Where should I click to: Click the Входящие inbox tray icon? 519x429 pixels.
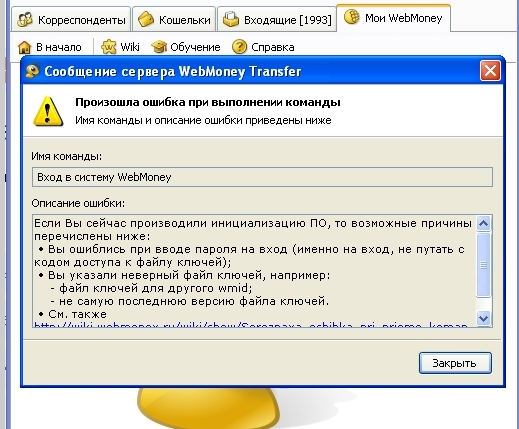click(x=231, y=19)
